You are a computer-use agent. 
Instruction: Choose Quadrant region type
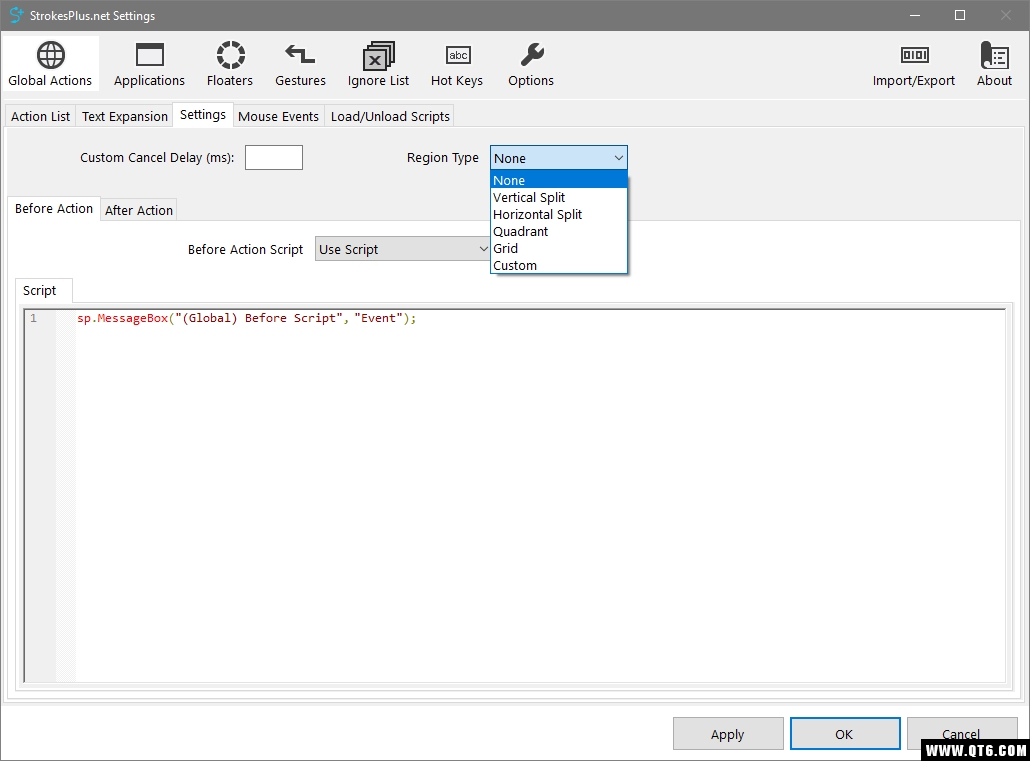[559, 231]
